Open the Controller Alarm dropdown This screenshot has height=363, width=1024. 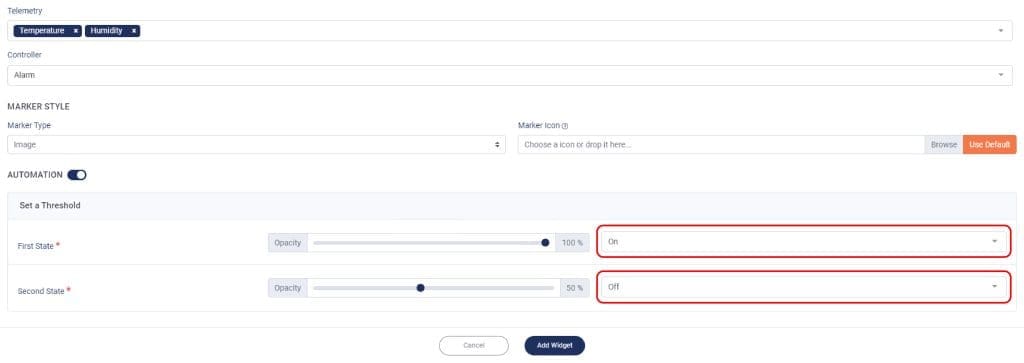[509, 75]
